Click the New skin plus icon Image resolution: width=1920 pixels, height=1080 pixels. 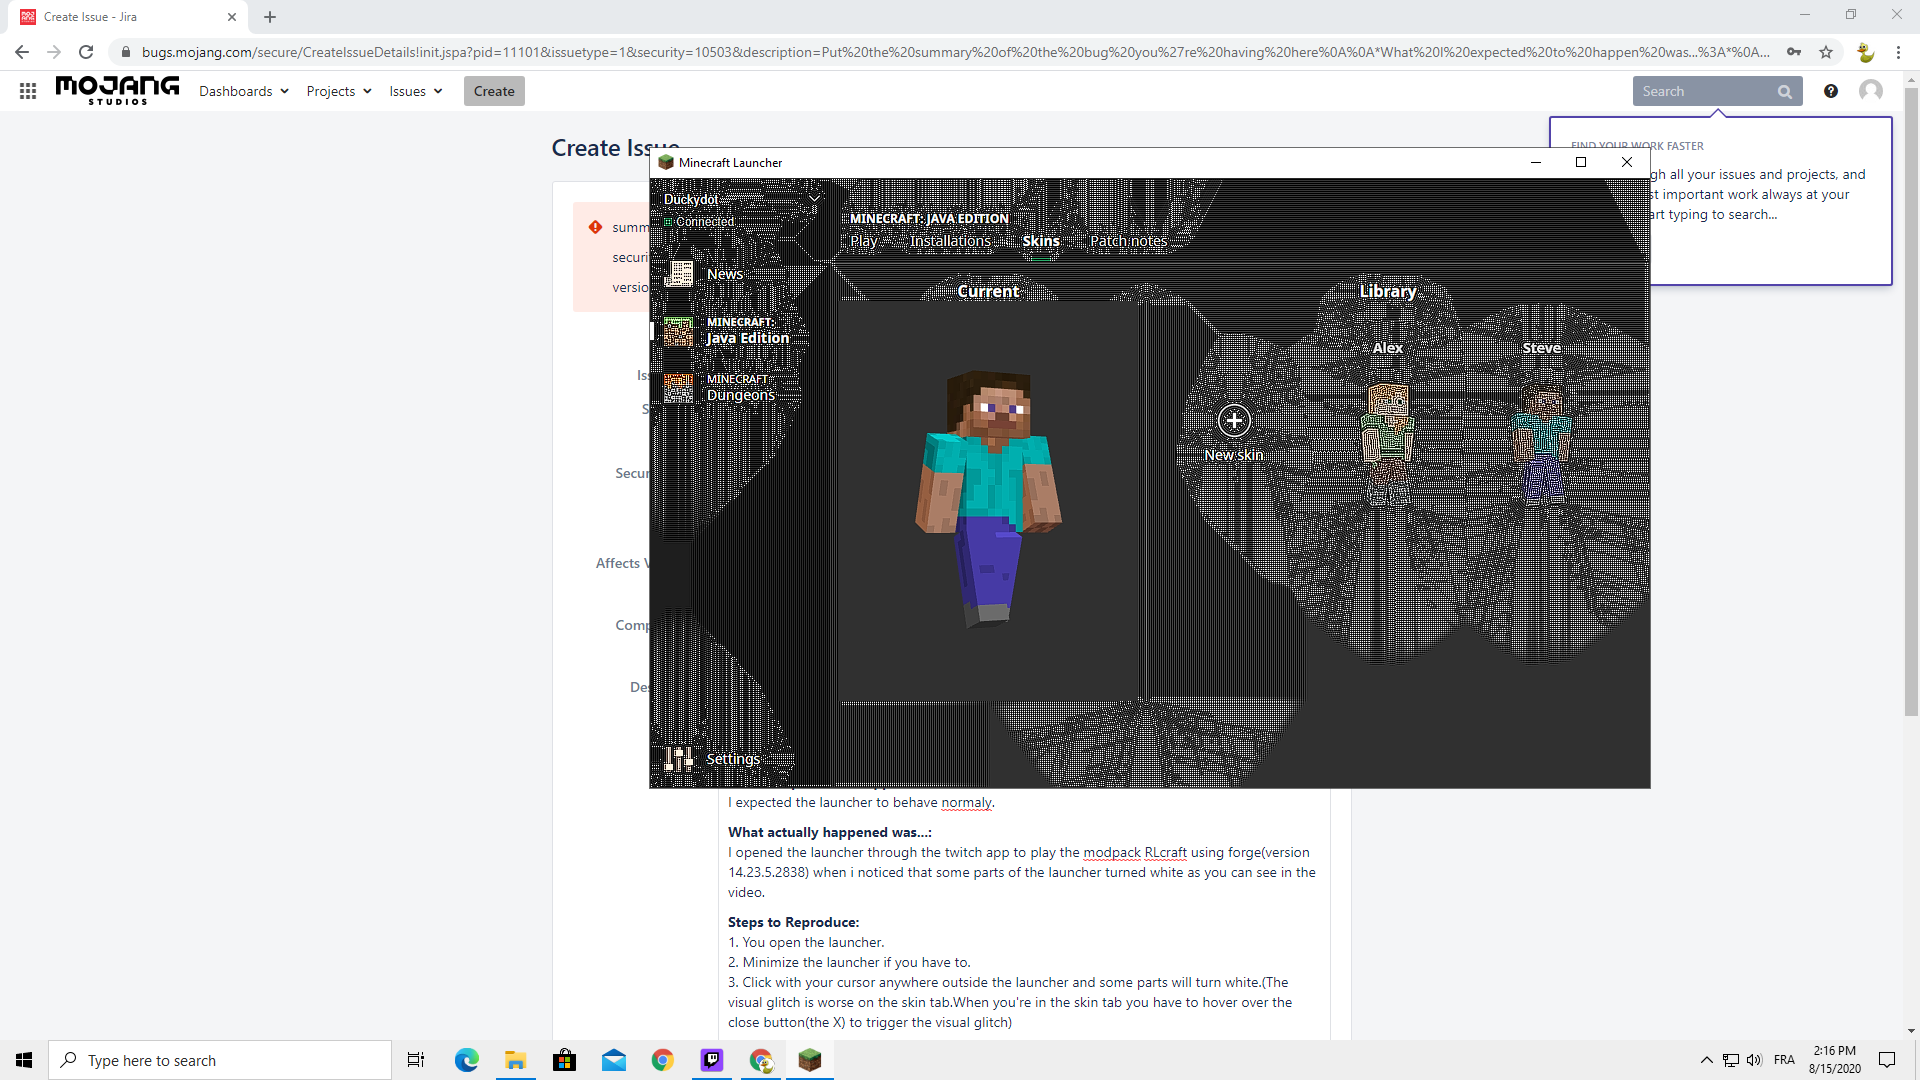[1234, 420]
